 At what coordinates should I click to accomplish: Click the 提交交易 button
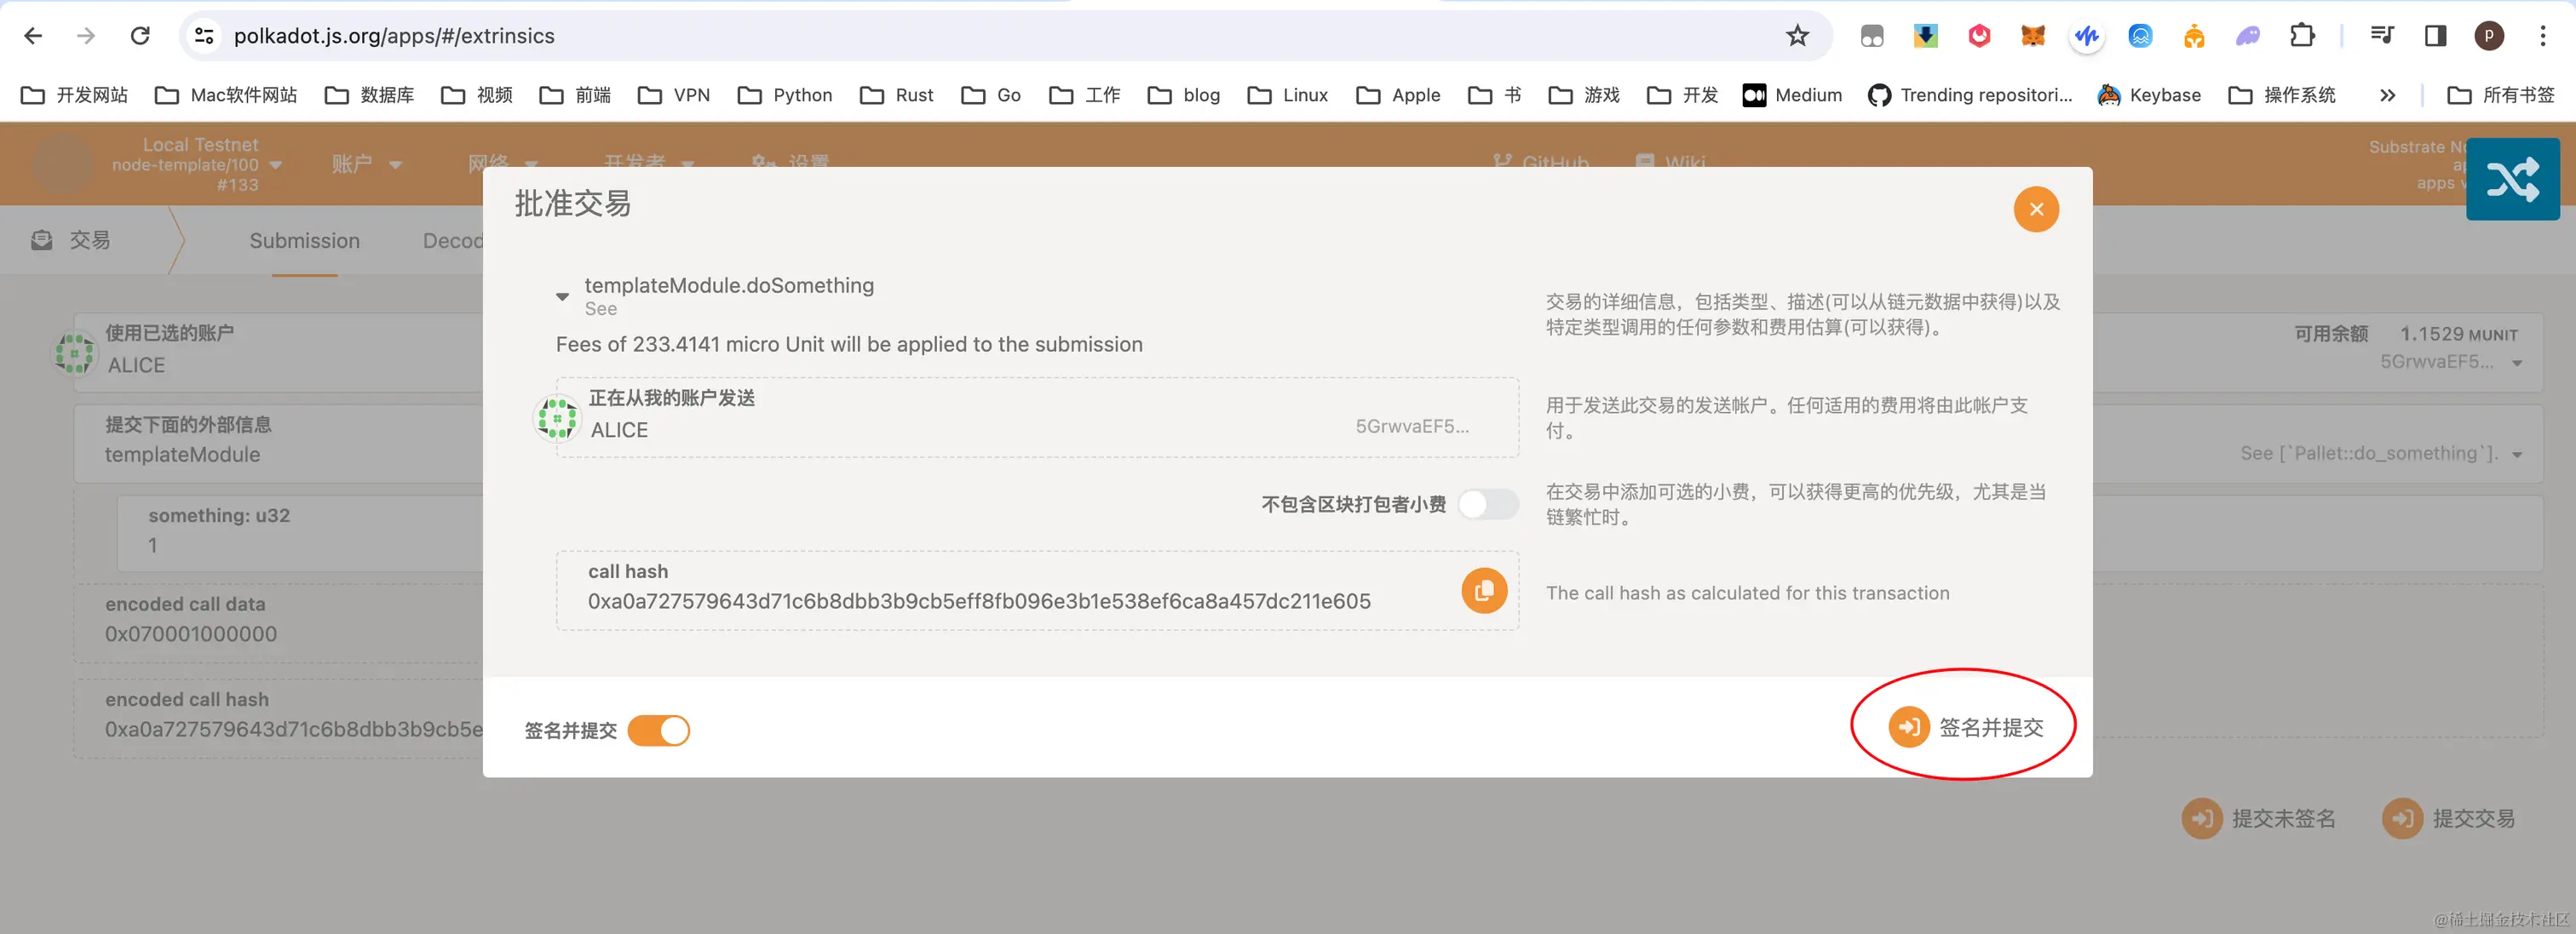(2448, 818)
